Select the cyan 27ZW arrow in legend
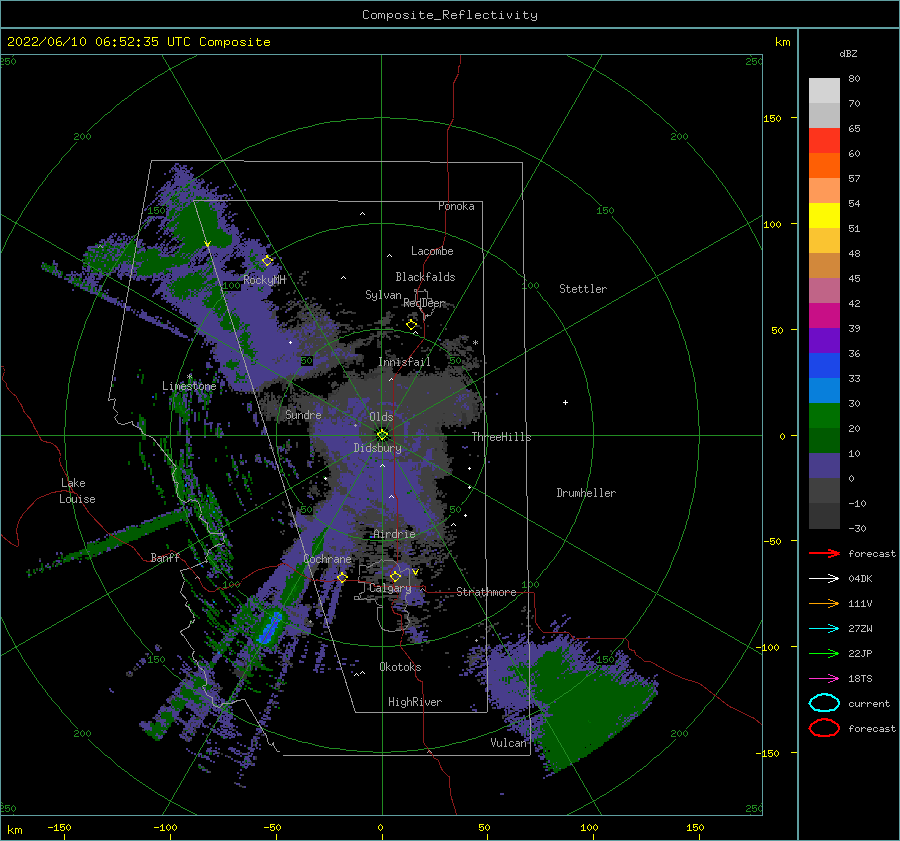This screenshot has height=841, width=900. tap(824, 629)
